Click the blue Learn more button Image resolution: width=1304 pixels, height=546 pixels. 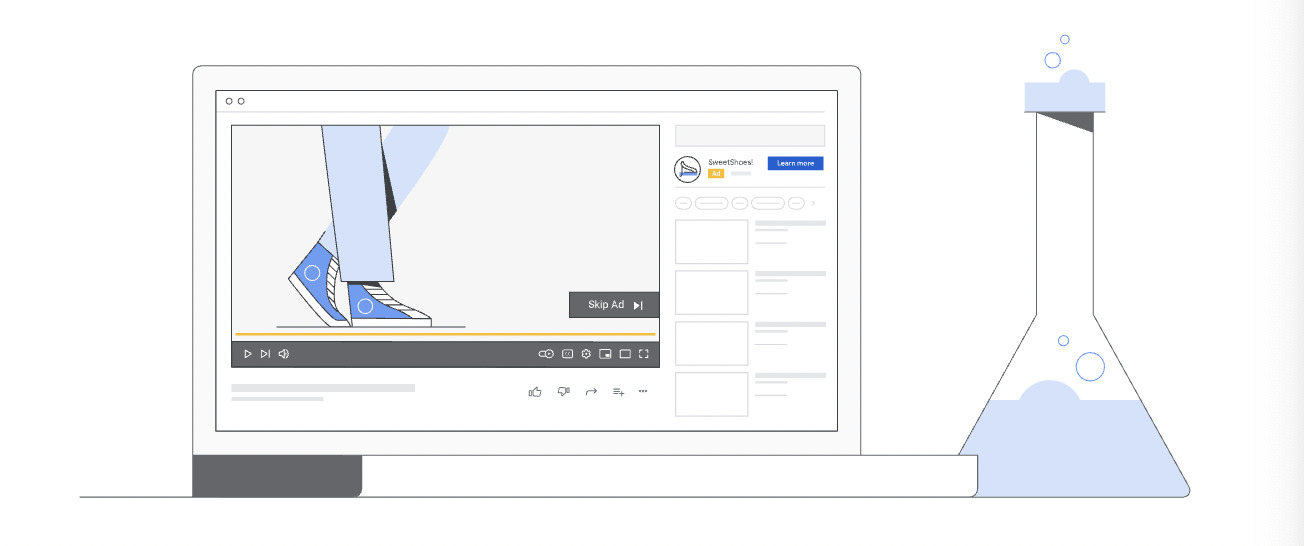[x=795, y=163]
